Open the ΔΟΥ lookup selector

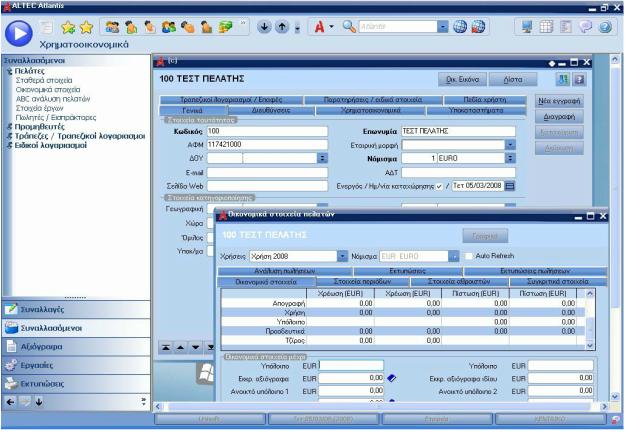point(322,158)
